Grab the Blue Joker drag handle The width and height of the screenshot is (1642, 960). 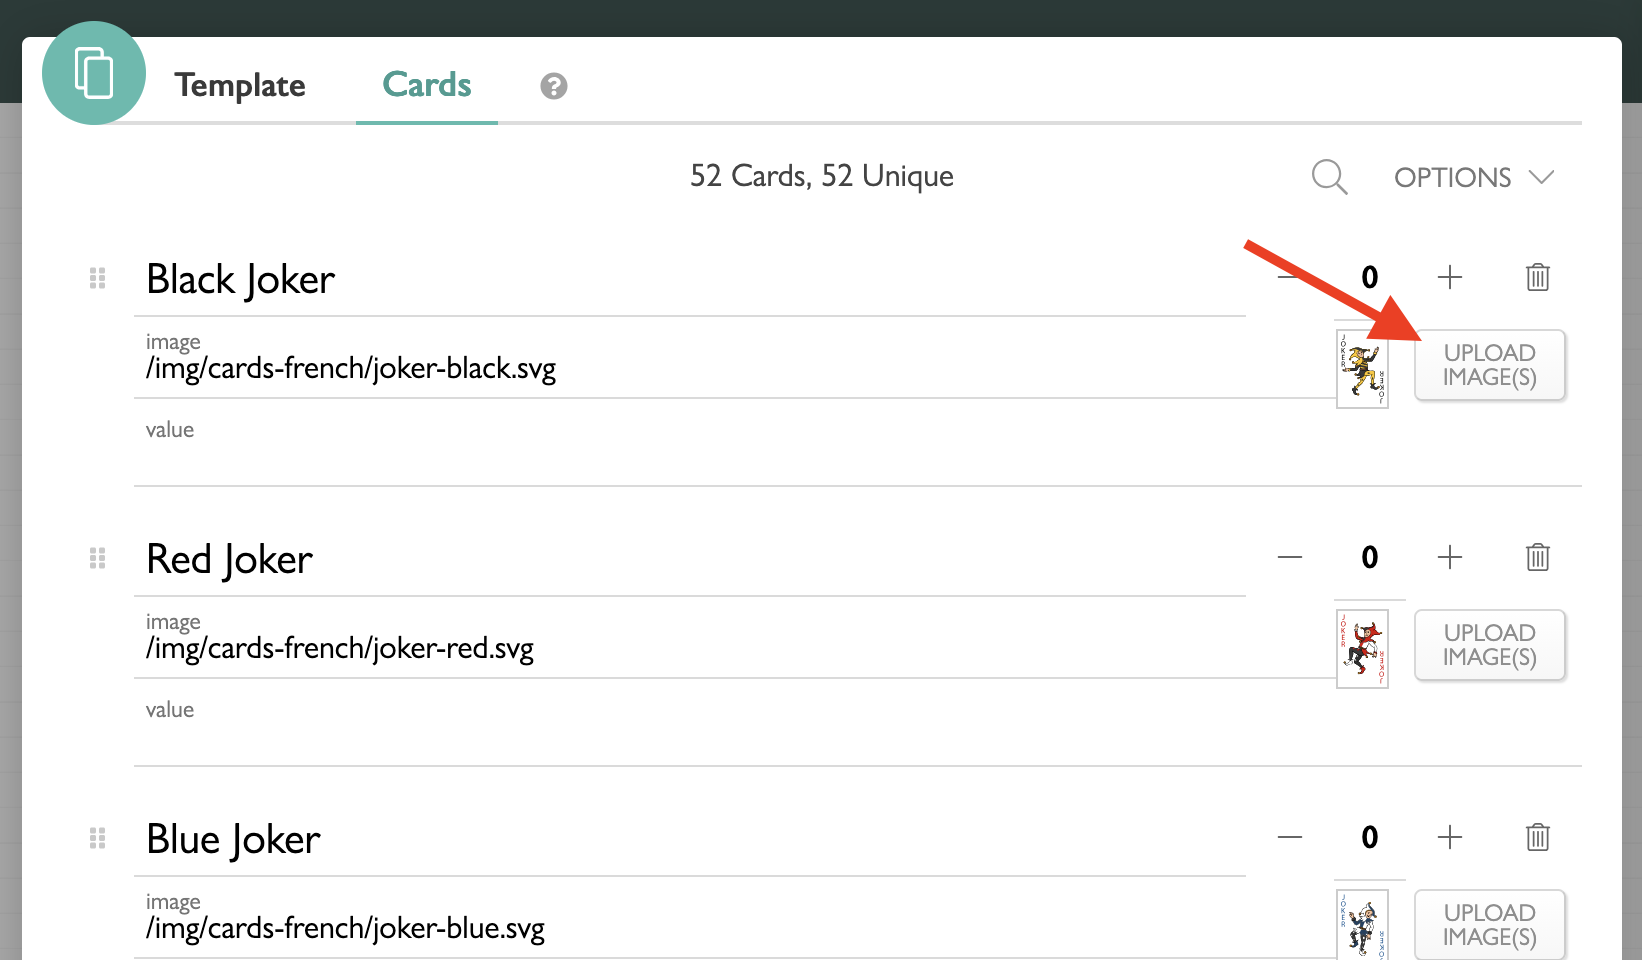pyautogui.click(x=97, y=838)
